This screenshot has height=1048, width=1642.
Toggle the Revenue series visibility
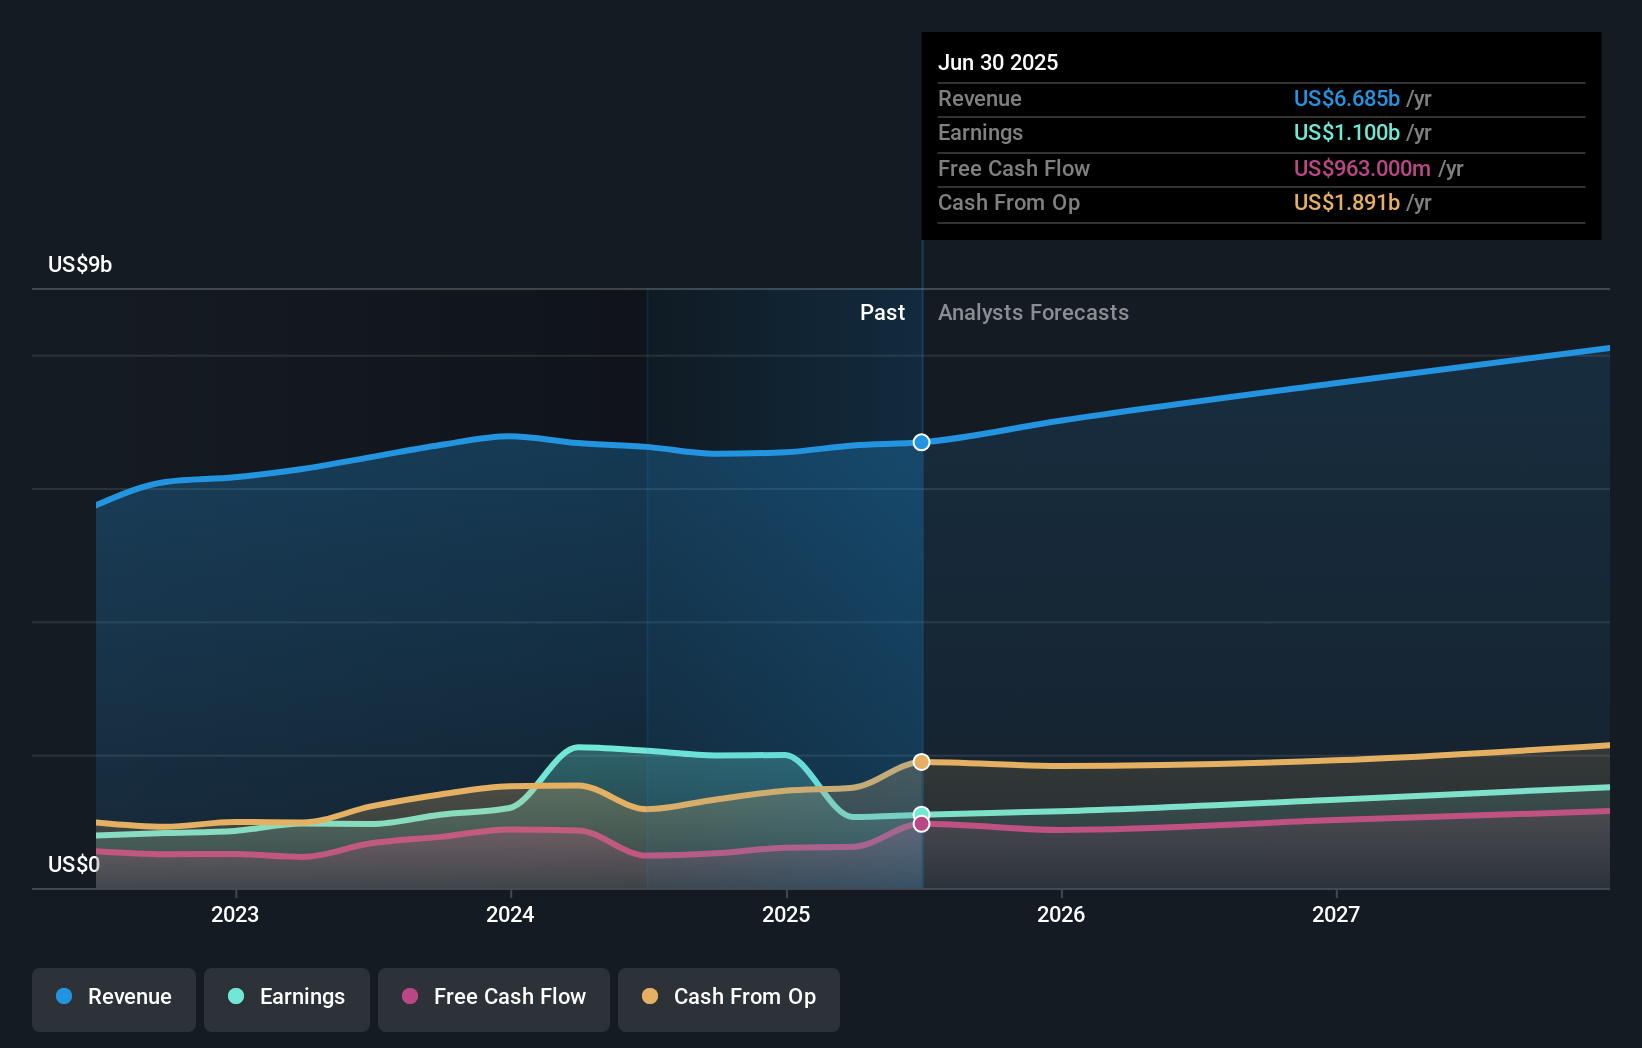tap(114, 999)
